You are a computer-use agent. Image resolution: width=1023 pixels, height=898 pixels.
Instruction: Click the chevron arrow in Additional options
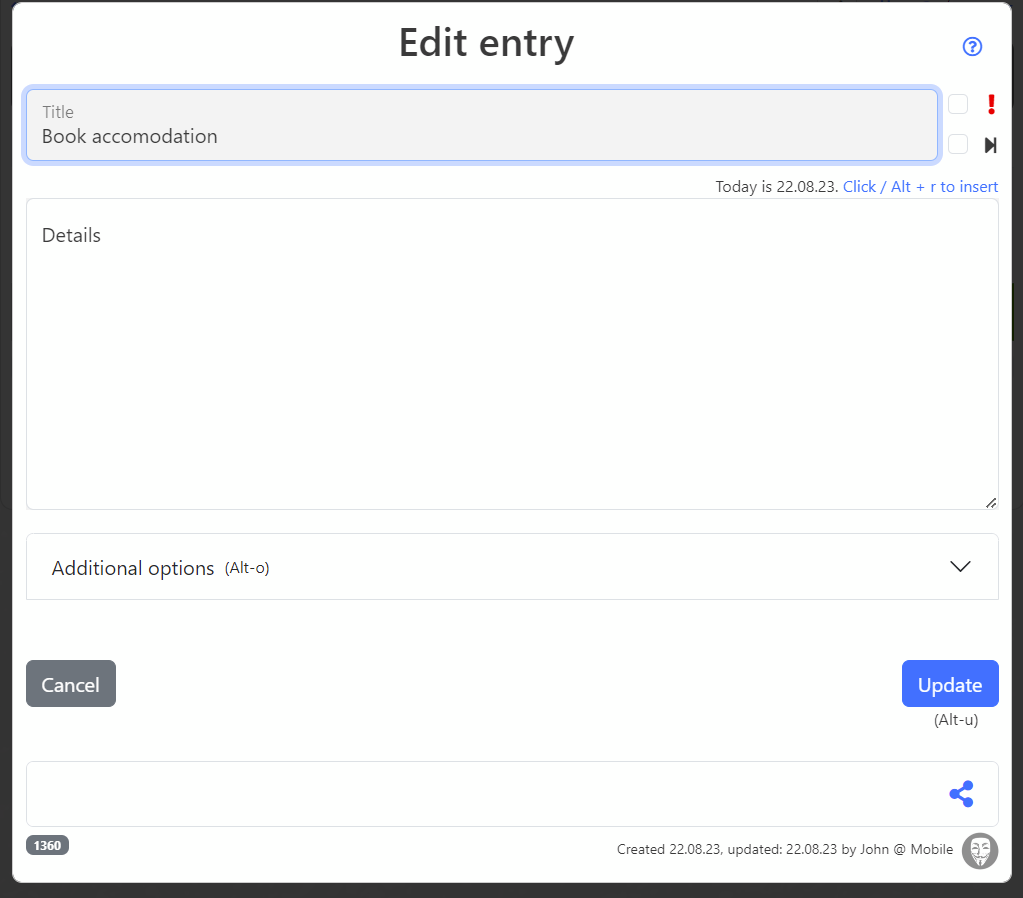click(x=960, y=566)
